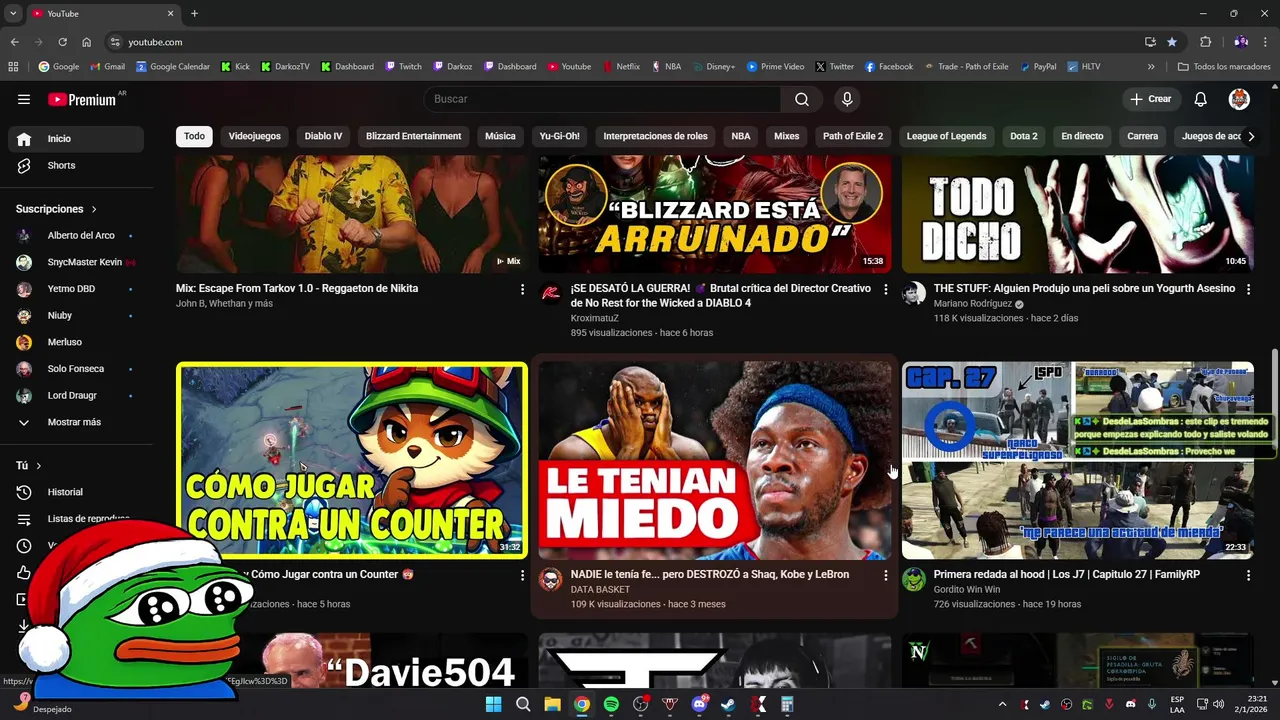This screenshot has height=720, width=1280.
Task: Open Alberto del Arco subscription
Action: pos(76,236)
